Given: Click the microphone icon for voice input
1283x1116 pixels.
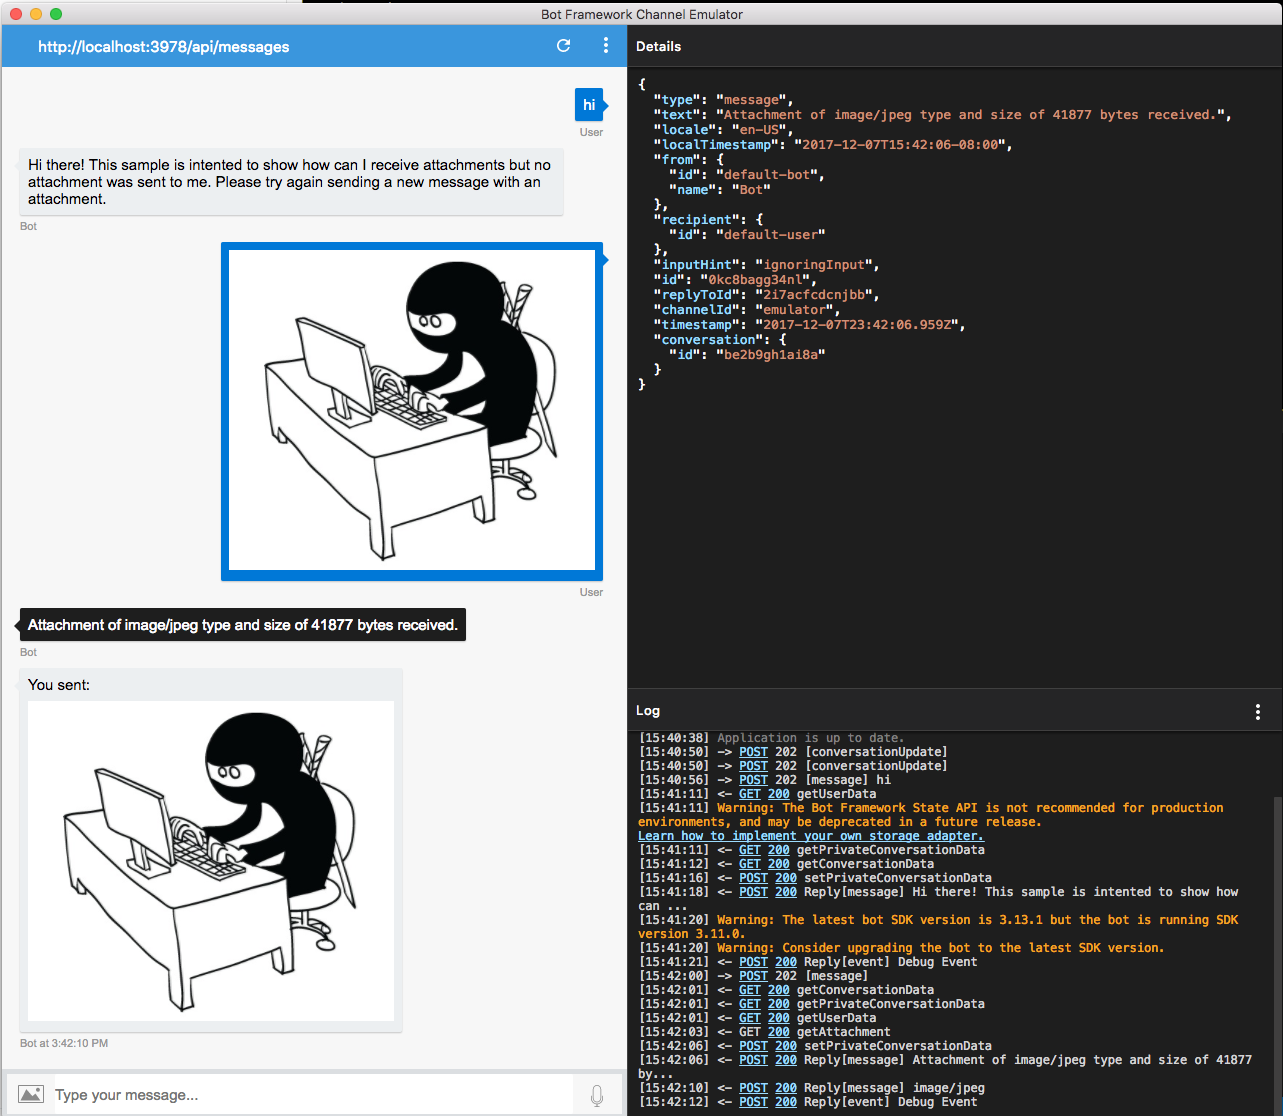Looking at the screenshot, I should pyautogui.click(x=597, y=1095).
